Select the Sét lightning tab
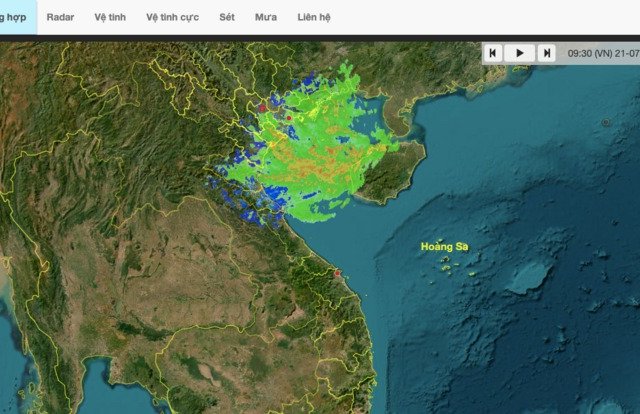Screen dimensions: 640x414 227,17
